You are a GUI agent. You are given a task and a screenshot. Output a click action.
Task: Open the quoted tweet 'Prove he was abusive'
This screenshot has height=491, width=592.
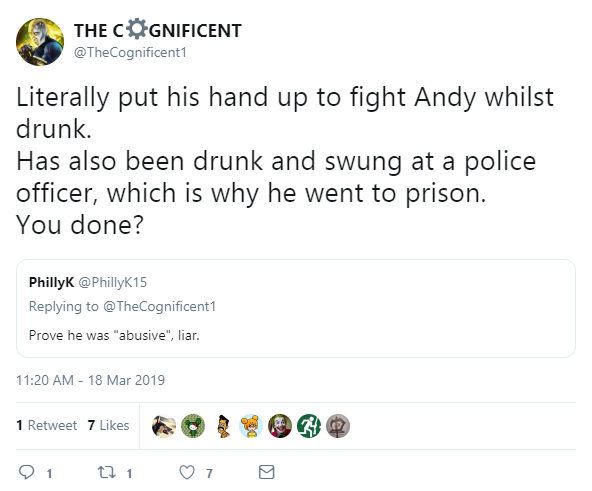point(296,309)
